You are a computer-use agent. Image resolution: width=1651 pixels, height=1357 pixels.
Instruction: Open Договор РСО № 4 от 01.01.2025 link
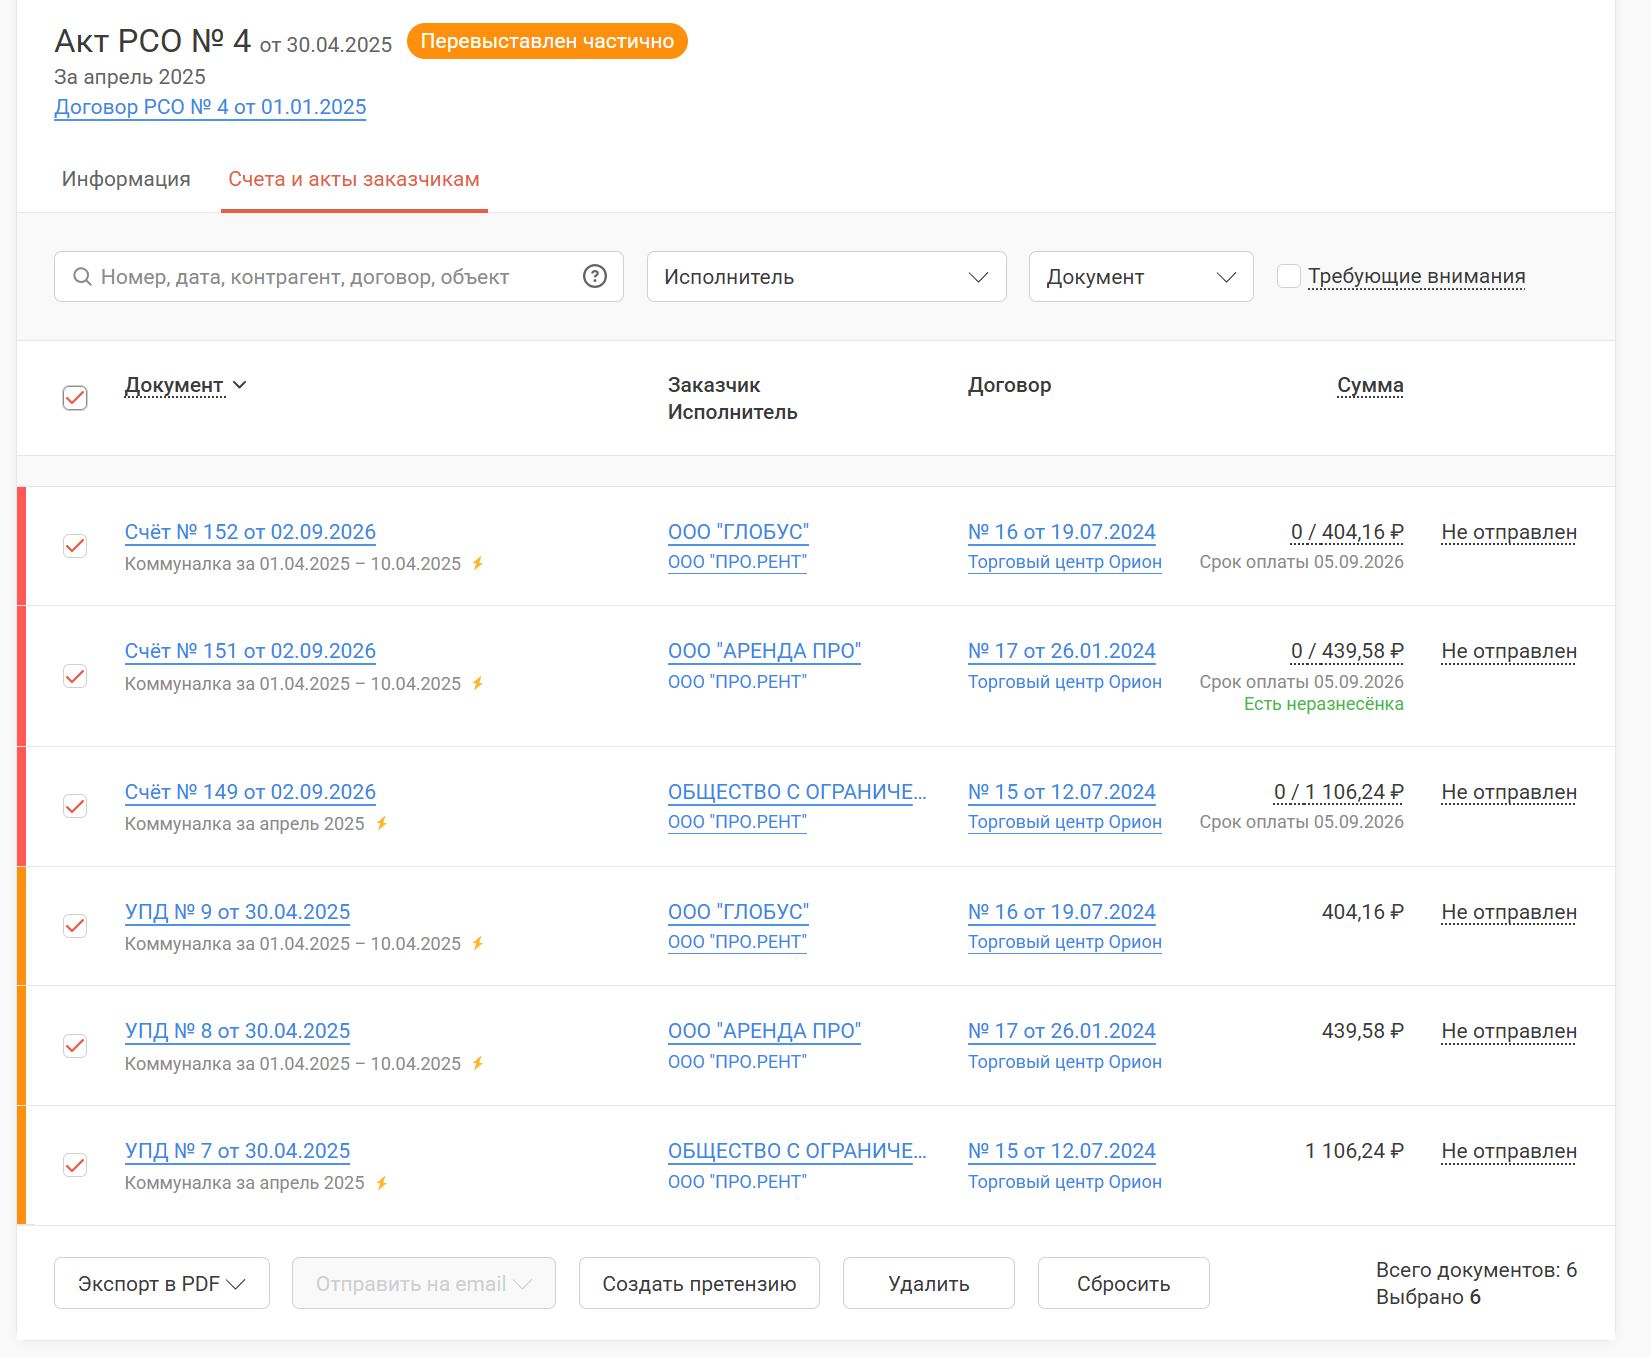(x=210, y=107)
